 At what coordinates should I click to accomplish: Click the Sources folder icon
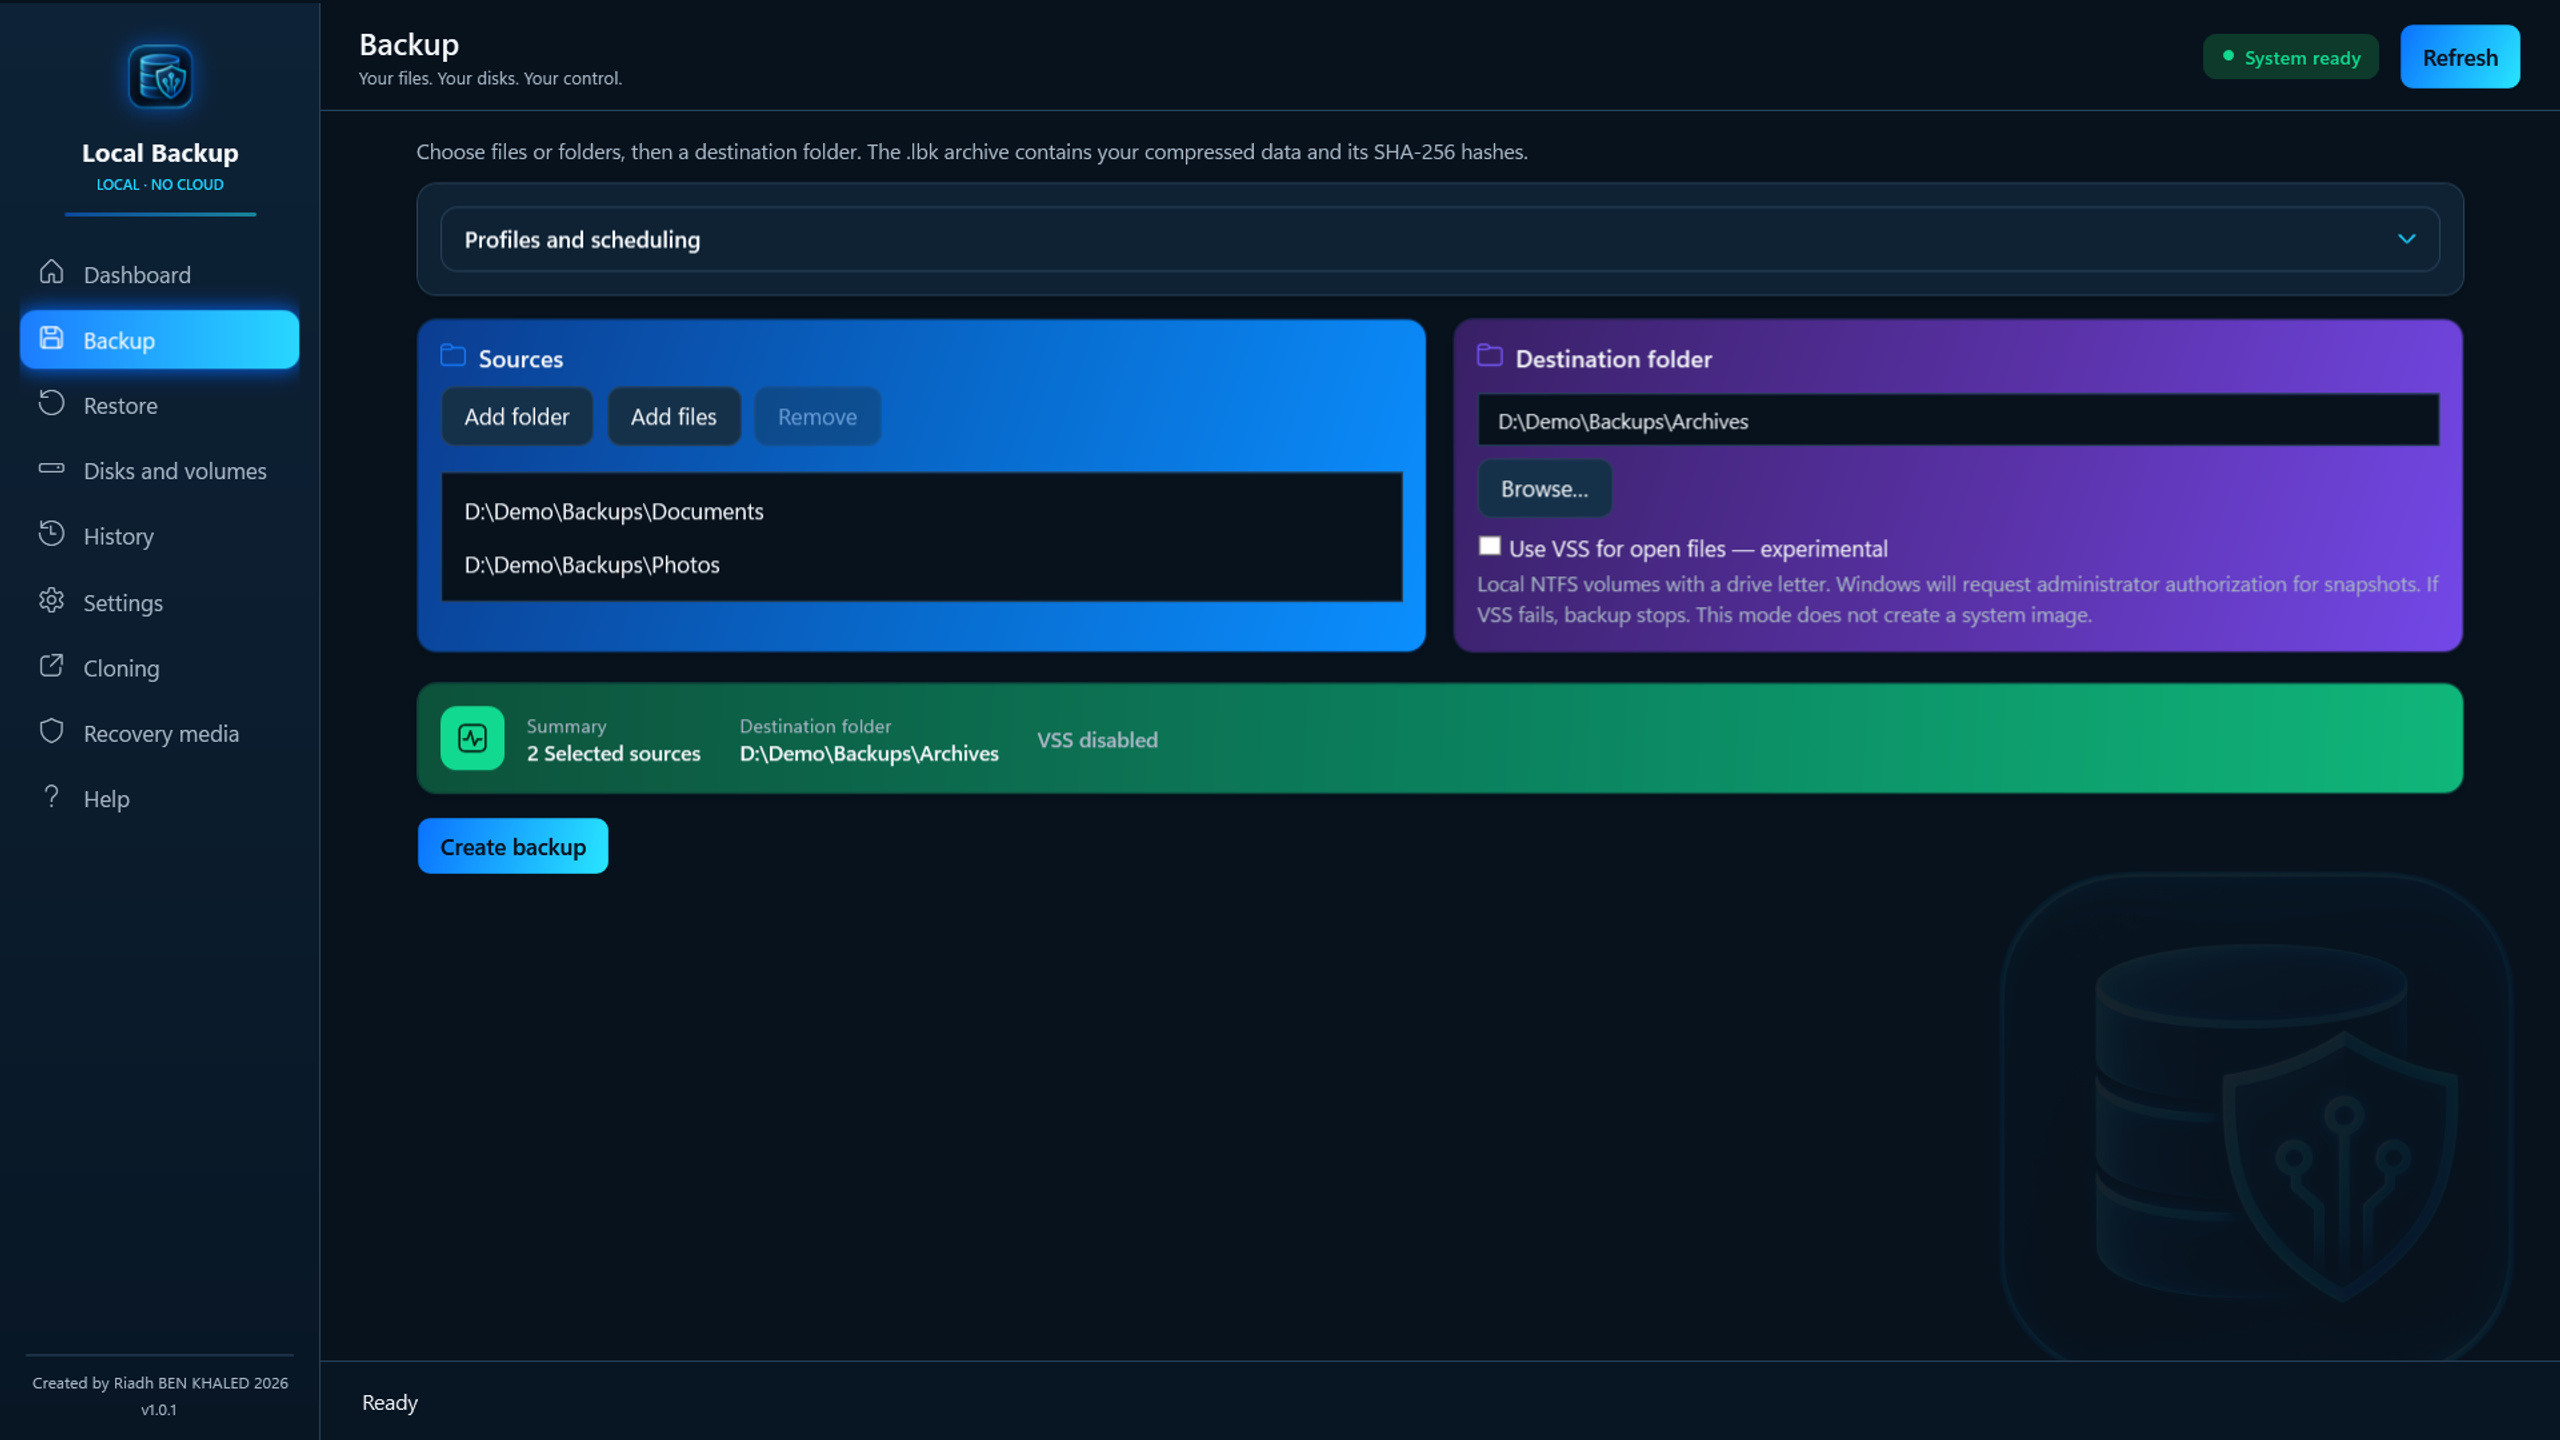(453, 355)
